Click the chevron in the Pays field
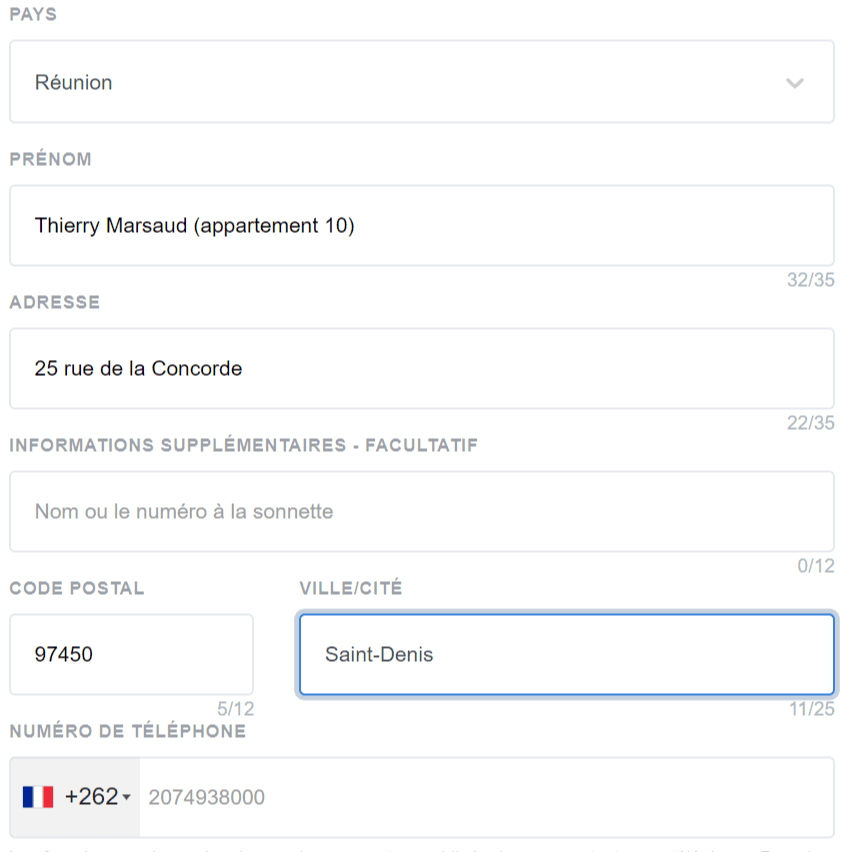The height and width of the screenshot is (852, 858). pos(795,83)
